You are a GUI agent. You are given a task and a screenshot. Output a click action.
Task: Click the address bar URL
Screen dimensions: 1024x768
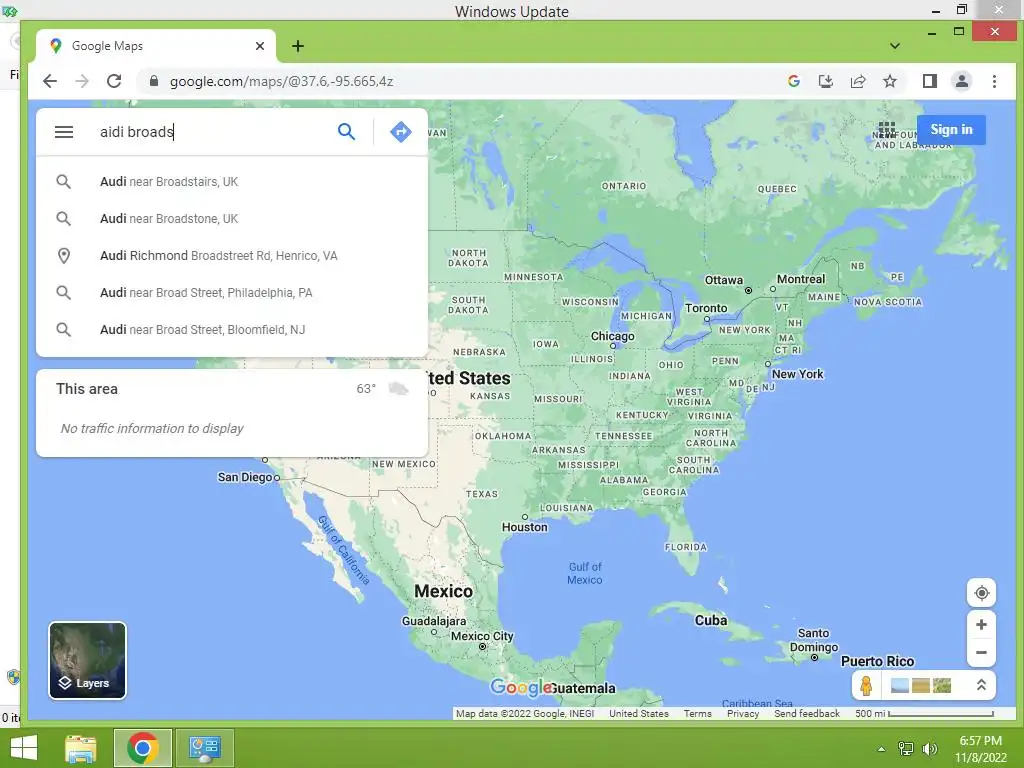click(x=281, y=81)
